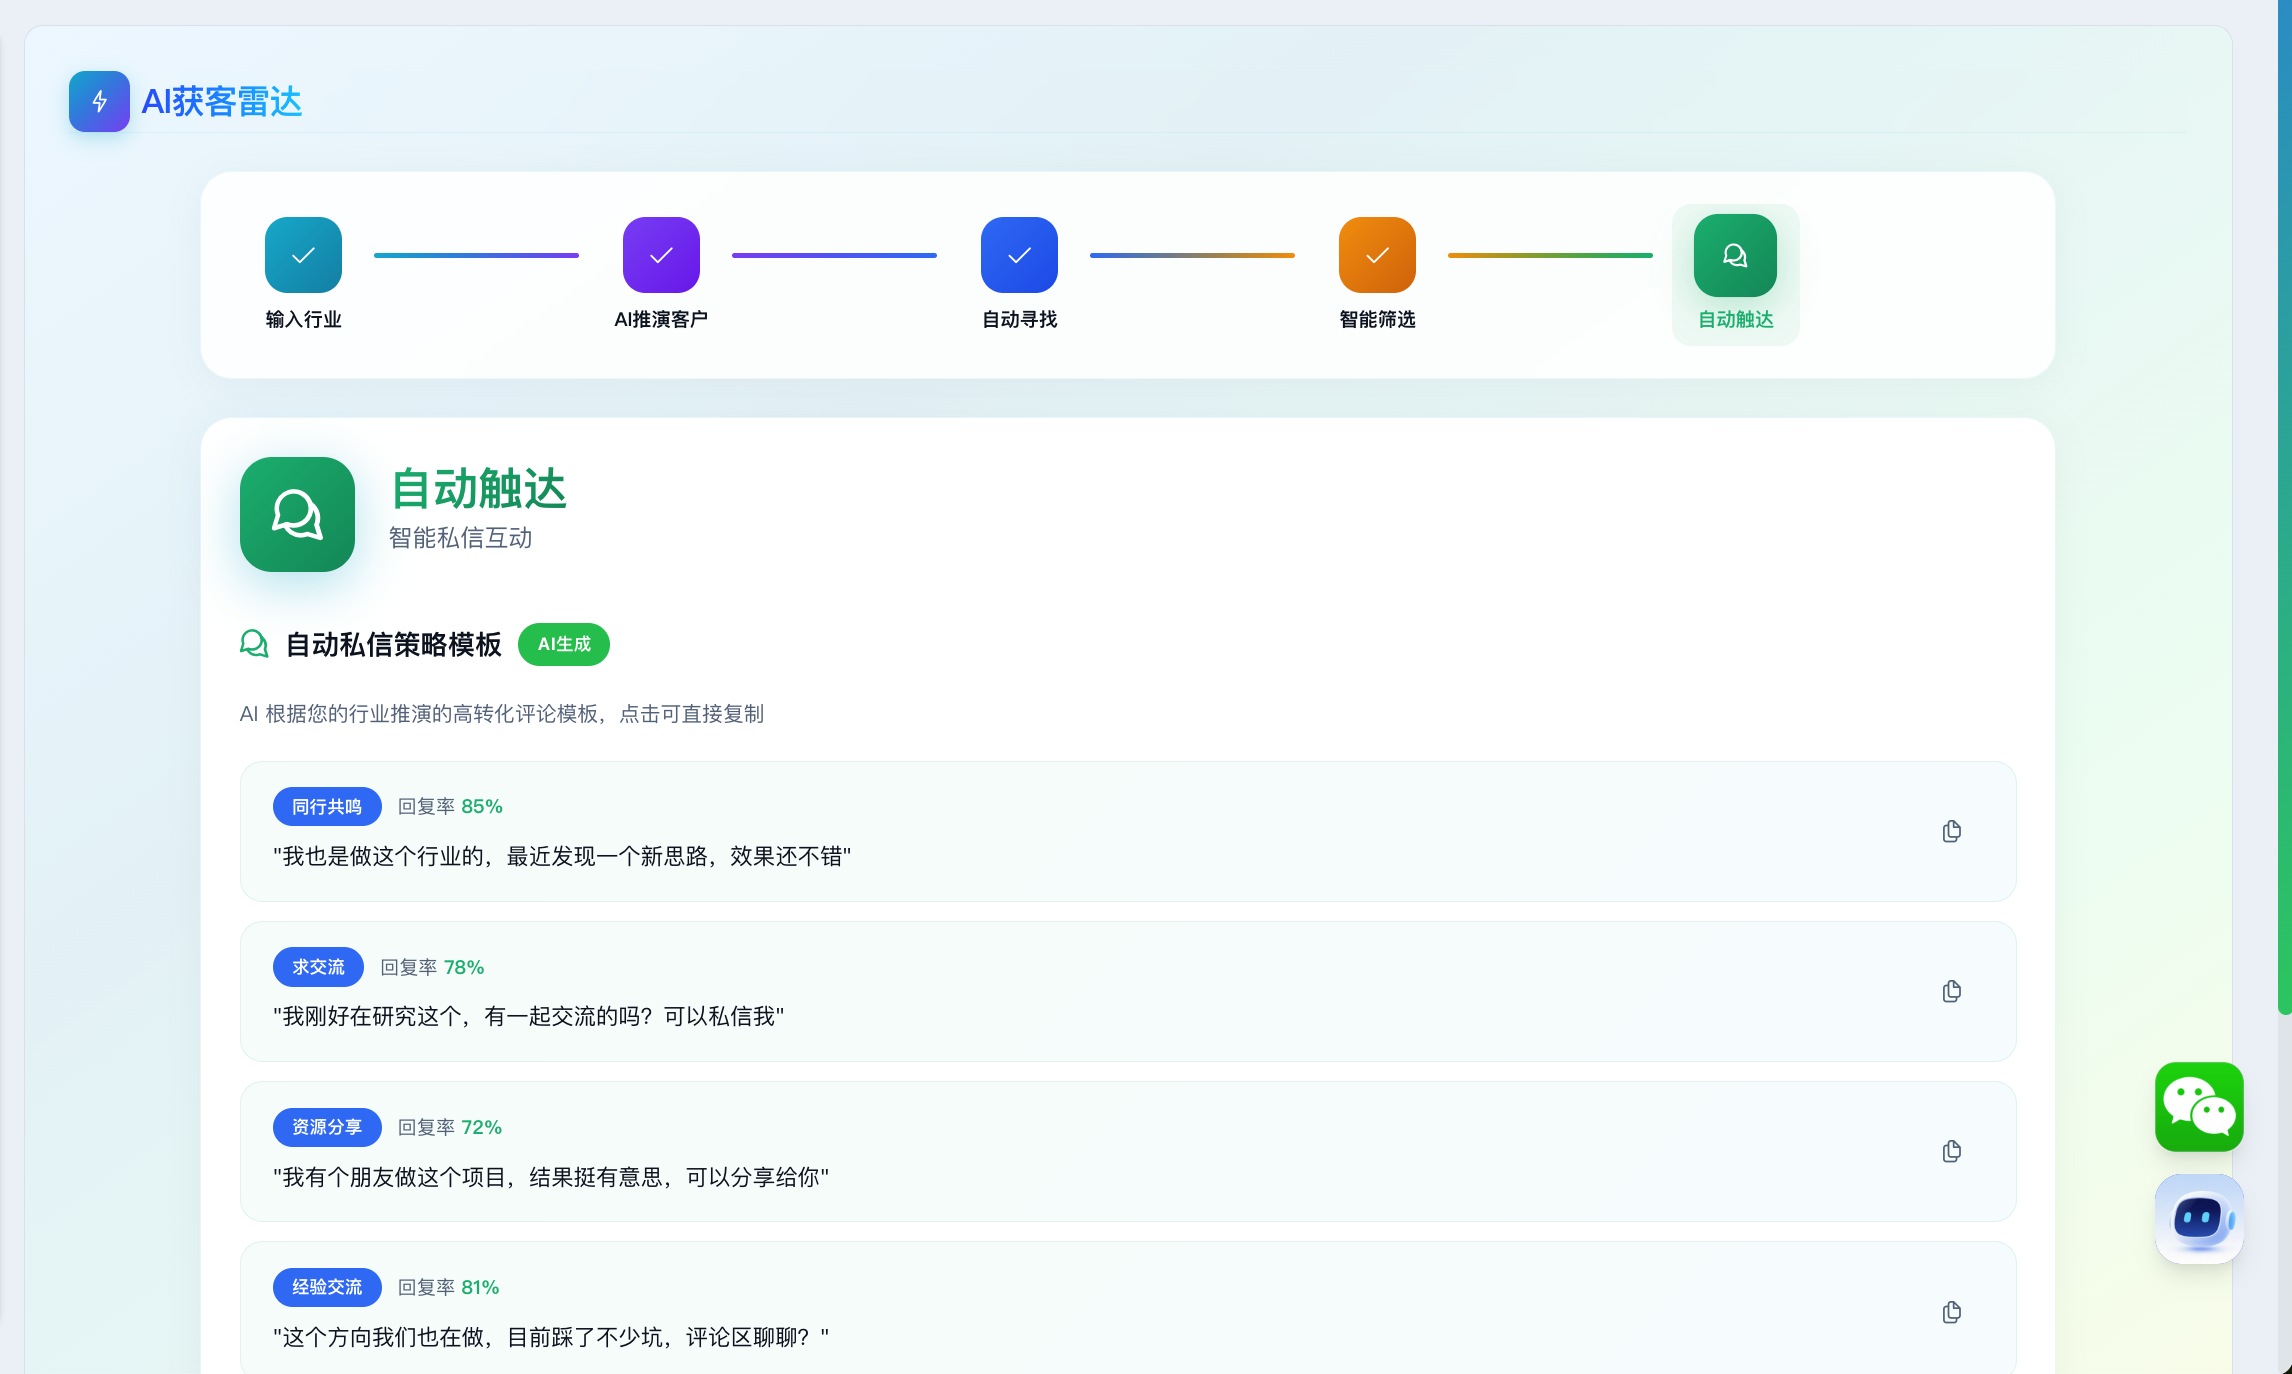The image size is (2292, 1374).
Task: Open the 自动寻找 step icon
Action: tap(1019, 255)
